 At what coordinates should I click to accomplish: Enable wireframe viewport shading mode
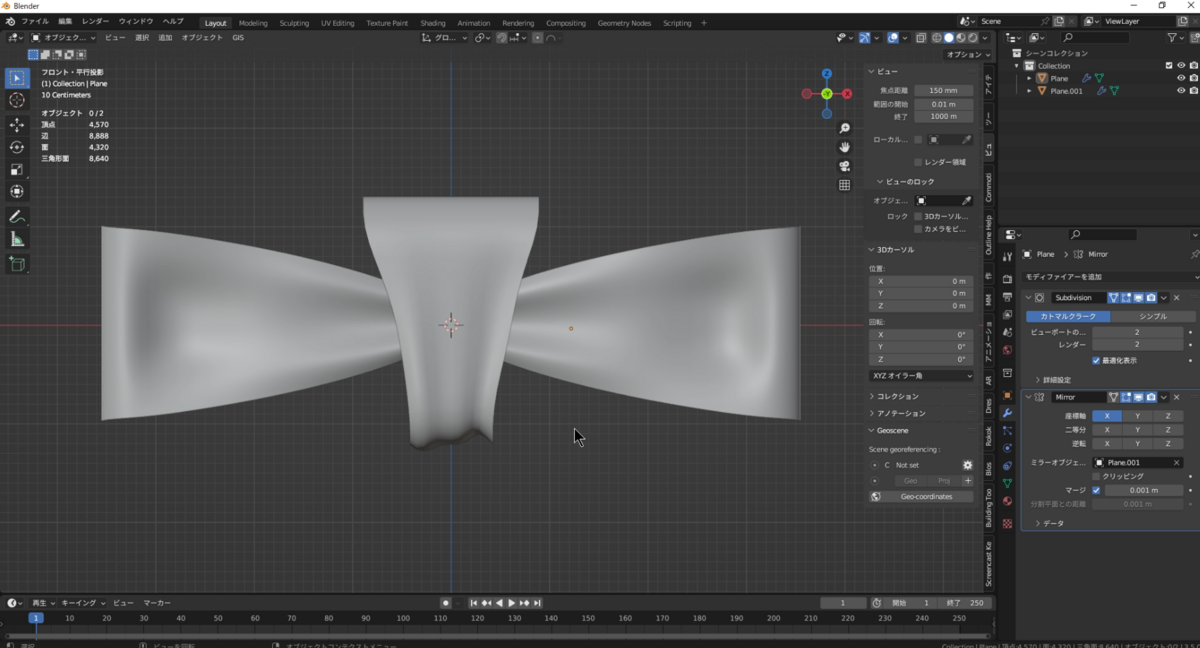coord(937,38)
